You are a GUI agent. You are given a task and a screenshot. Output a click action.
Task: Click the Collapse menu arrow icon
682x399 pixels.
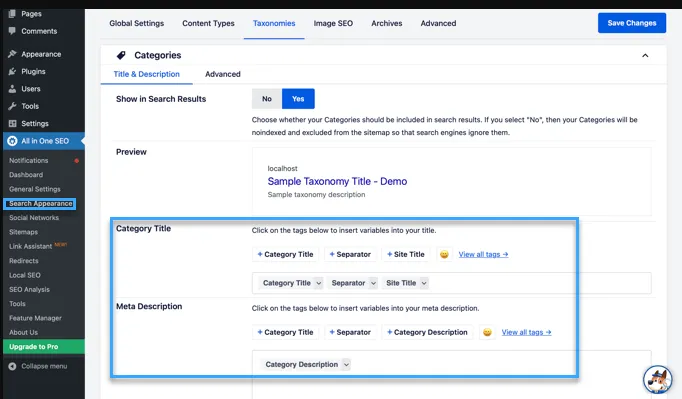[x=12, y=366]
